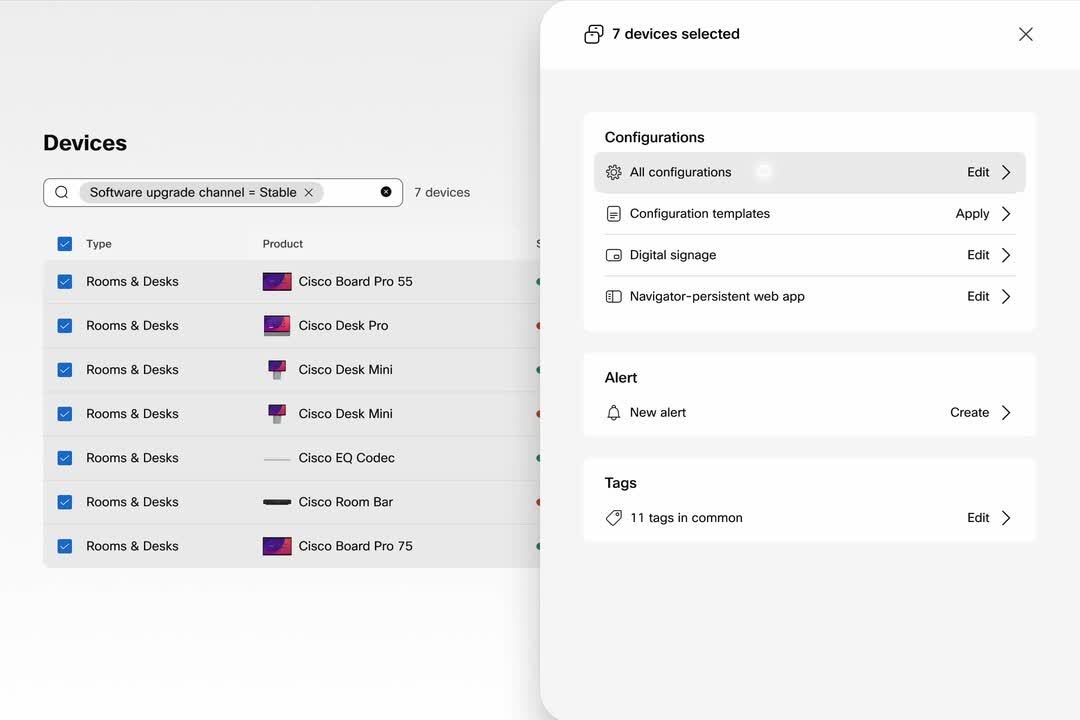Sort by the Product column header

tap(282, 244)
